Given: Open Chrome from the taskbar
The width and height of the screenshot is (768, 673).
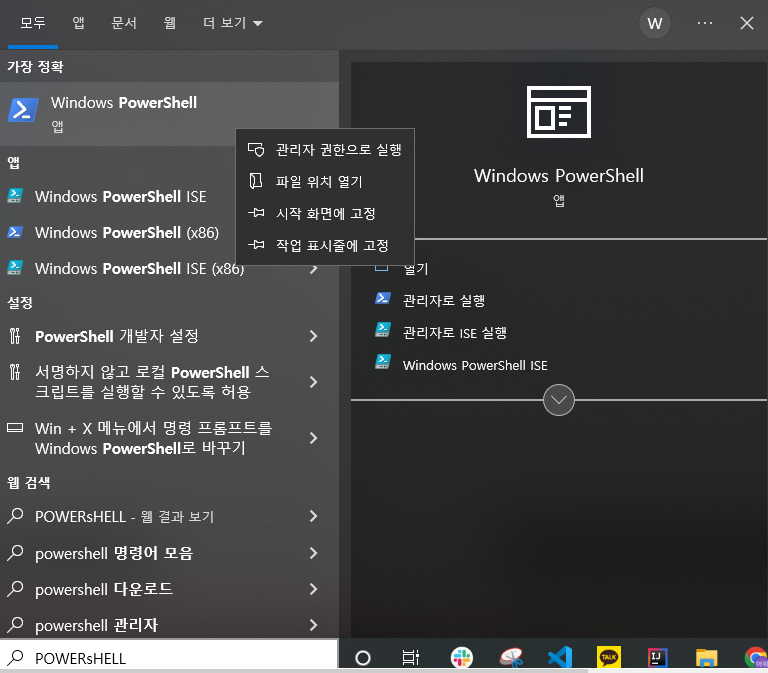Looking at the screenshot, I should (756, 657).
